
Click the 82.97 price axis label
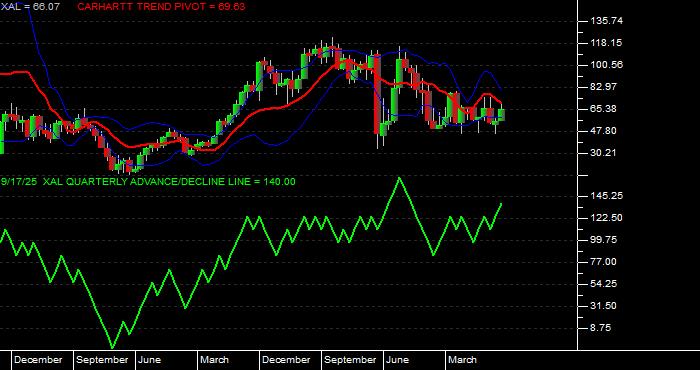pos(605,87)
